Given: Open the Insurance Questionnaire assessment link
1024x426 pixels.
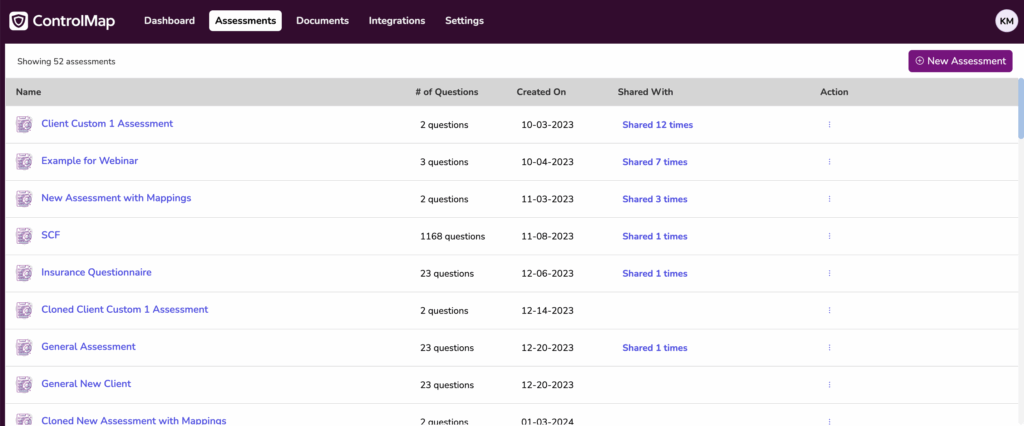Looking at the screenshot, I should click(96, 272).
